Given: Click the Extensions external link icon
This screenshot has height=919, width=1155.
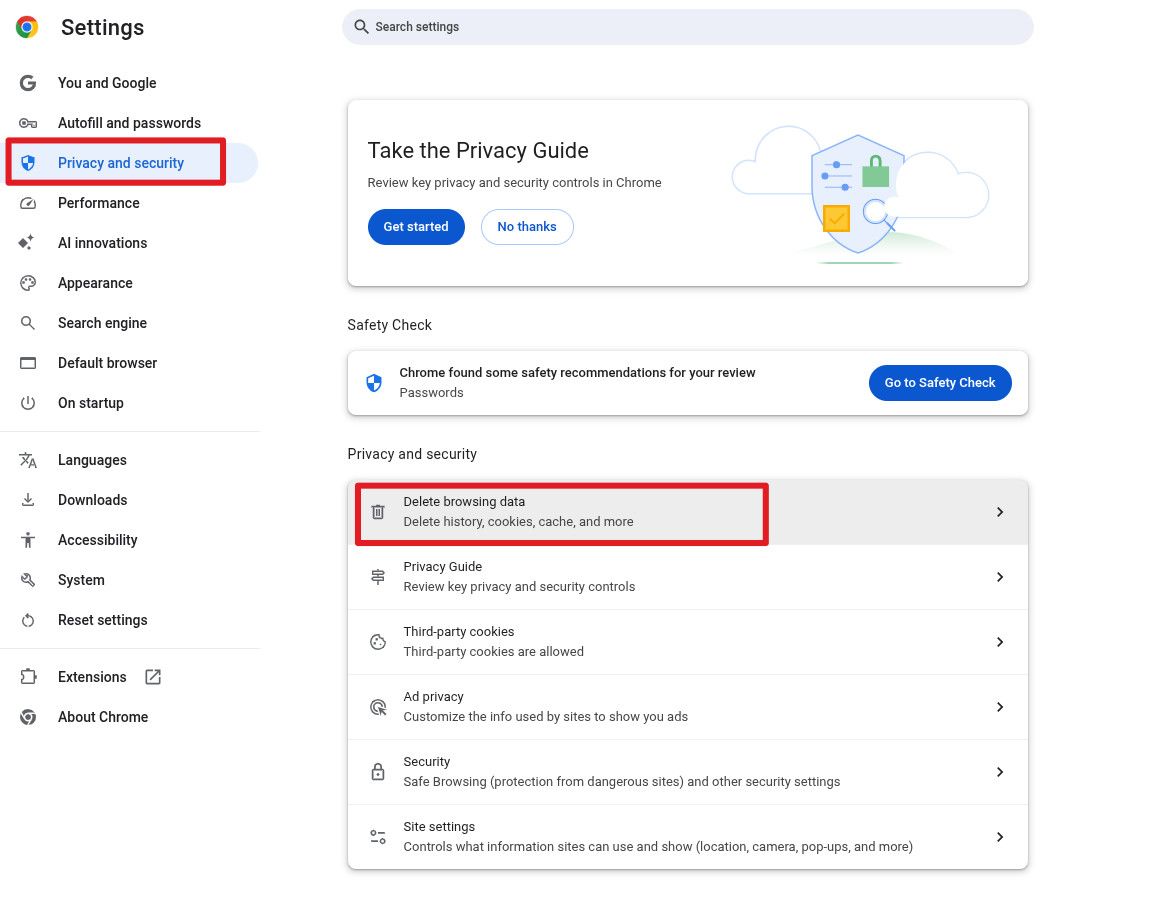Looking at the screenshot, I should (x=153, y=677).
